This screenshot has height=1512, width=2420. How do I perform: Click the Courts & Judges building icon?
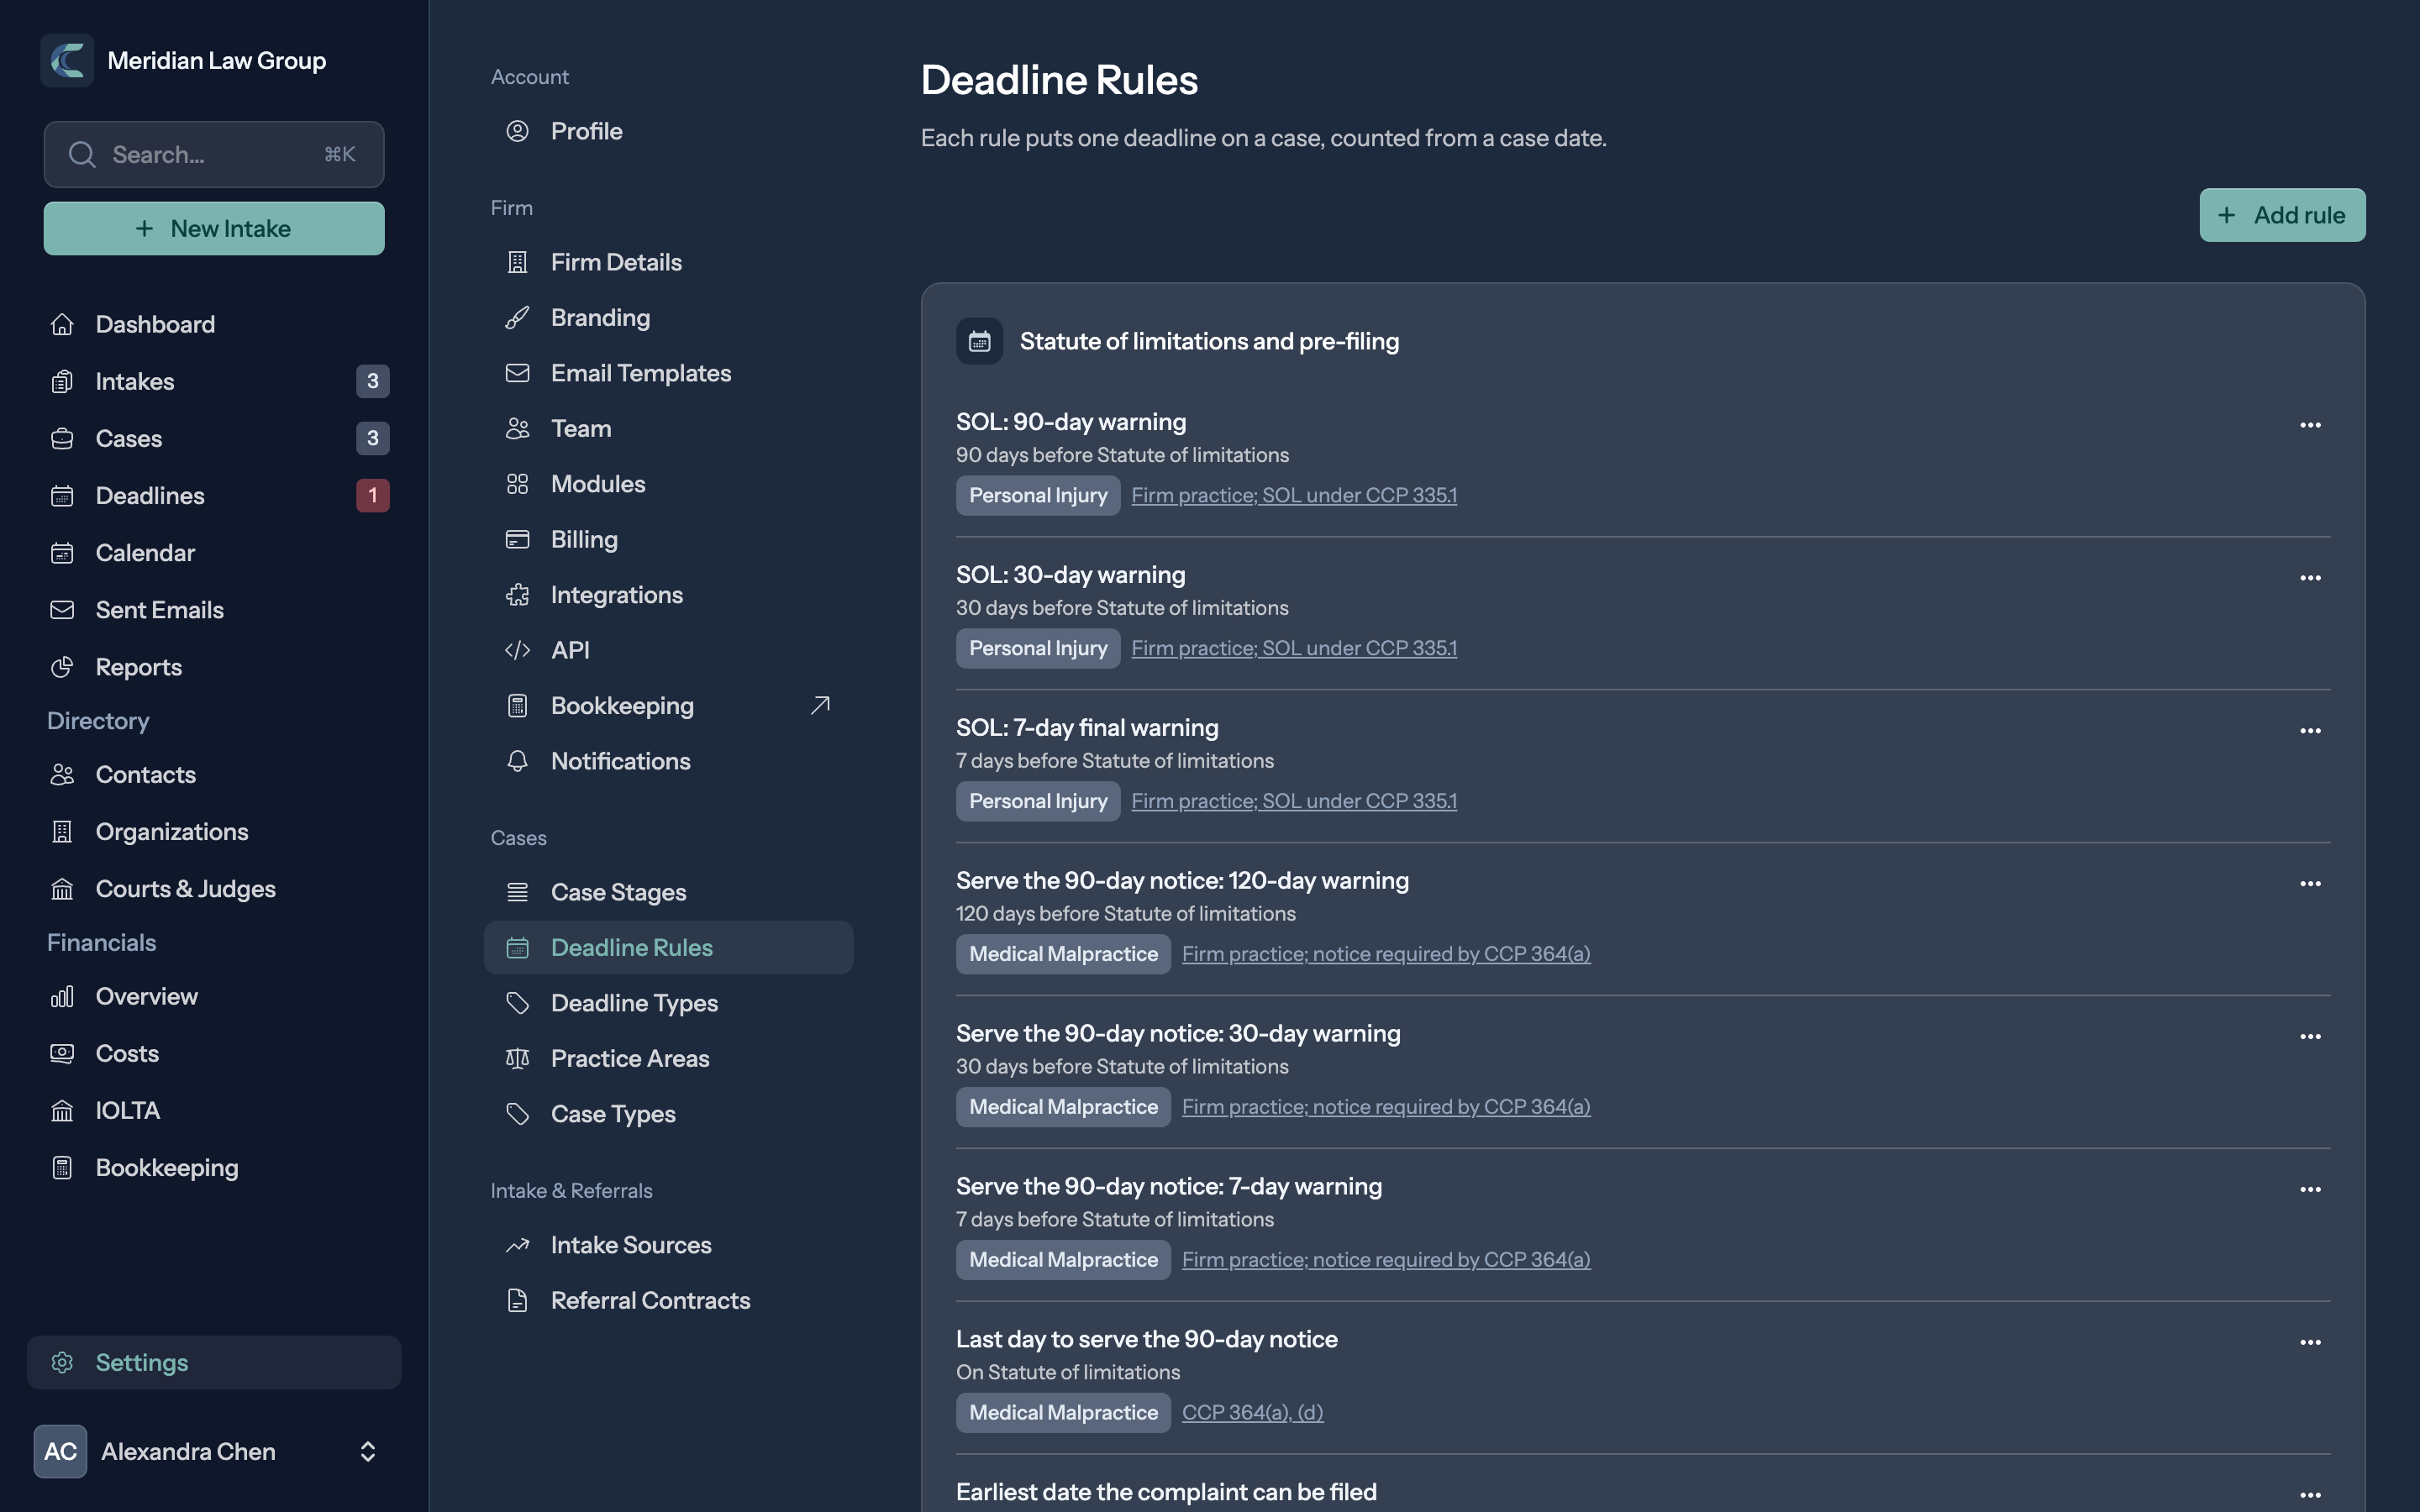[x=62, y=889]
